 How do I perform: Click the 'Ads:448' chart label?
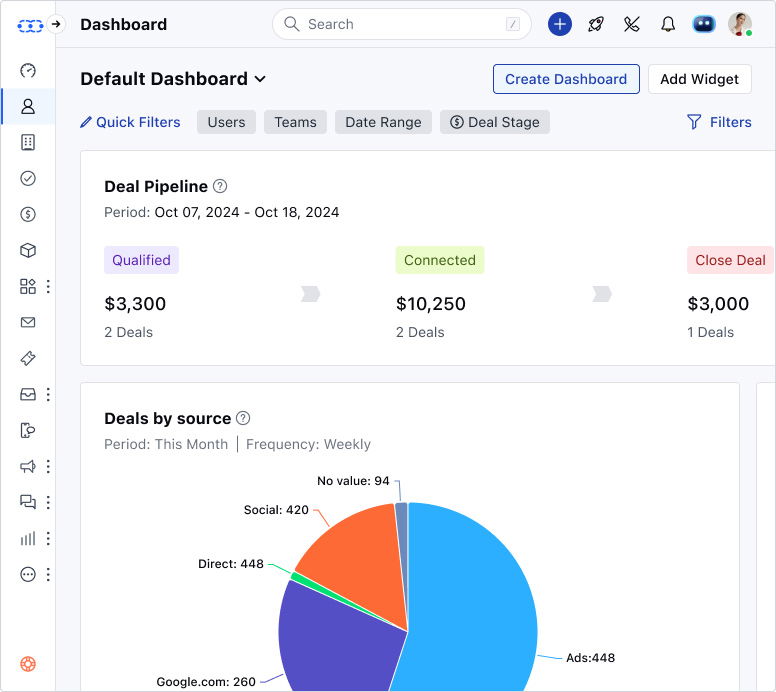click(x=590, y=658)
